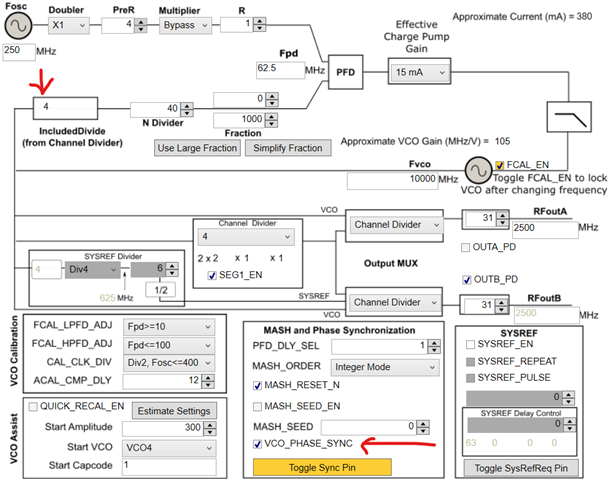Open the RFoutB output MUX dropdown

coord(395,303)
